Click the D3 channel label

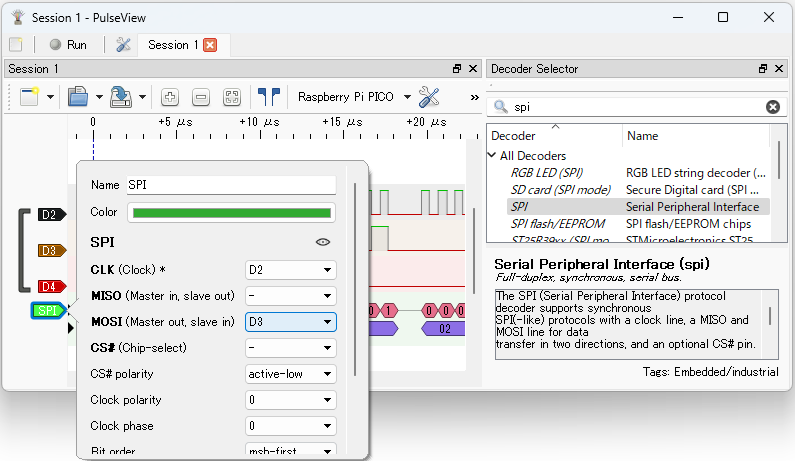pyautogui.click(x=52, y=251)
